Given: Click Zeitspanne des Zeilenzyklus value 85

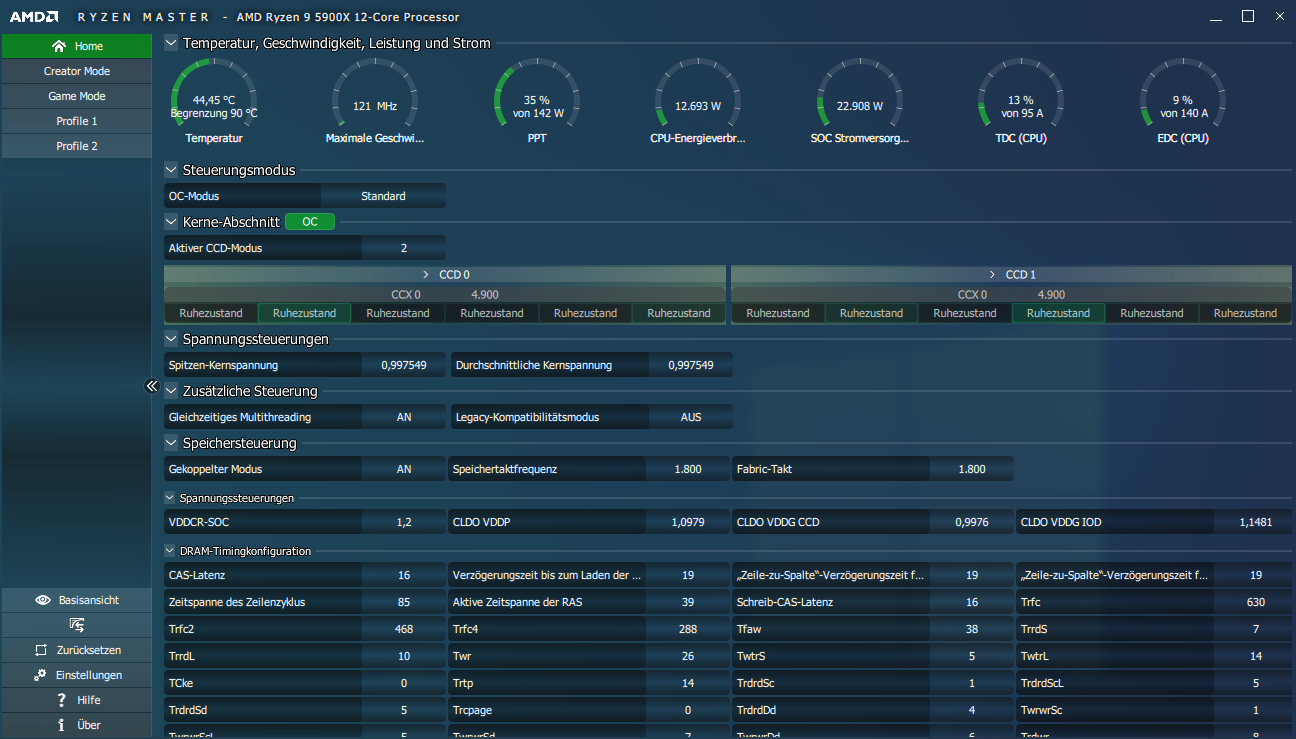Looking at the screenshot, I should pos(404,602).
